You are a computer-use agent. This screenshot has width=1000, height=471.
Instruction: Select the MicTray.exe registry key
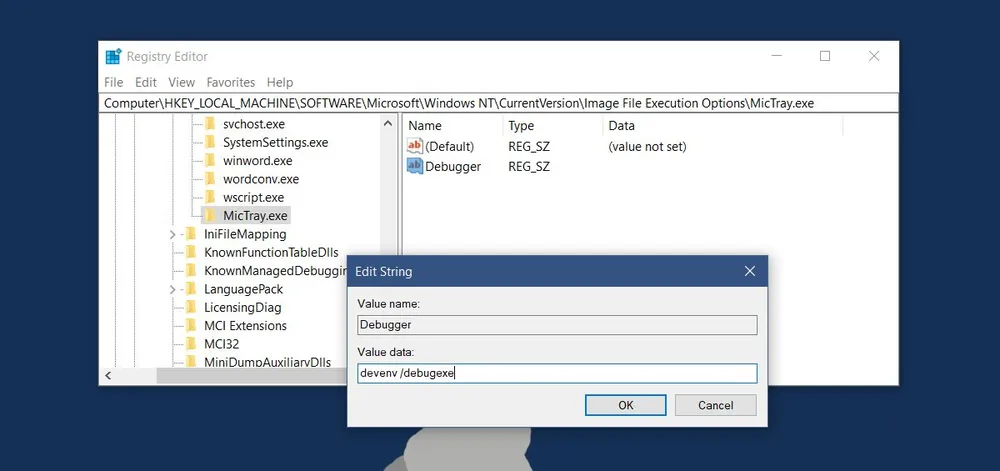[255, 215]
